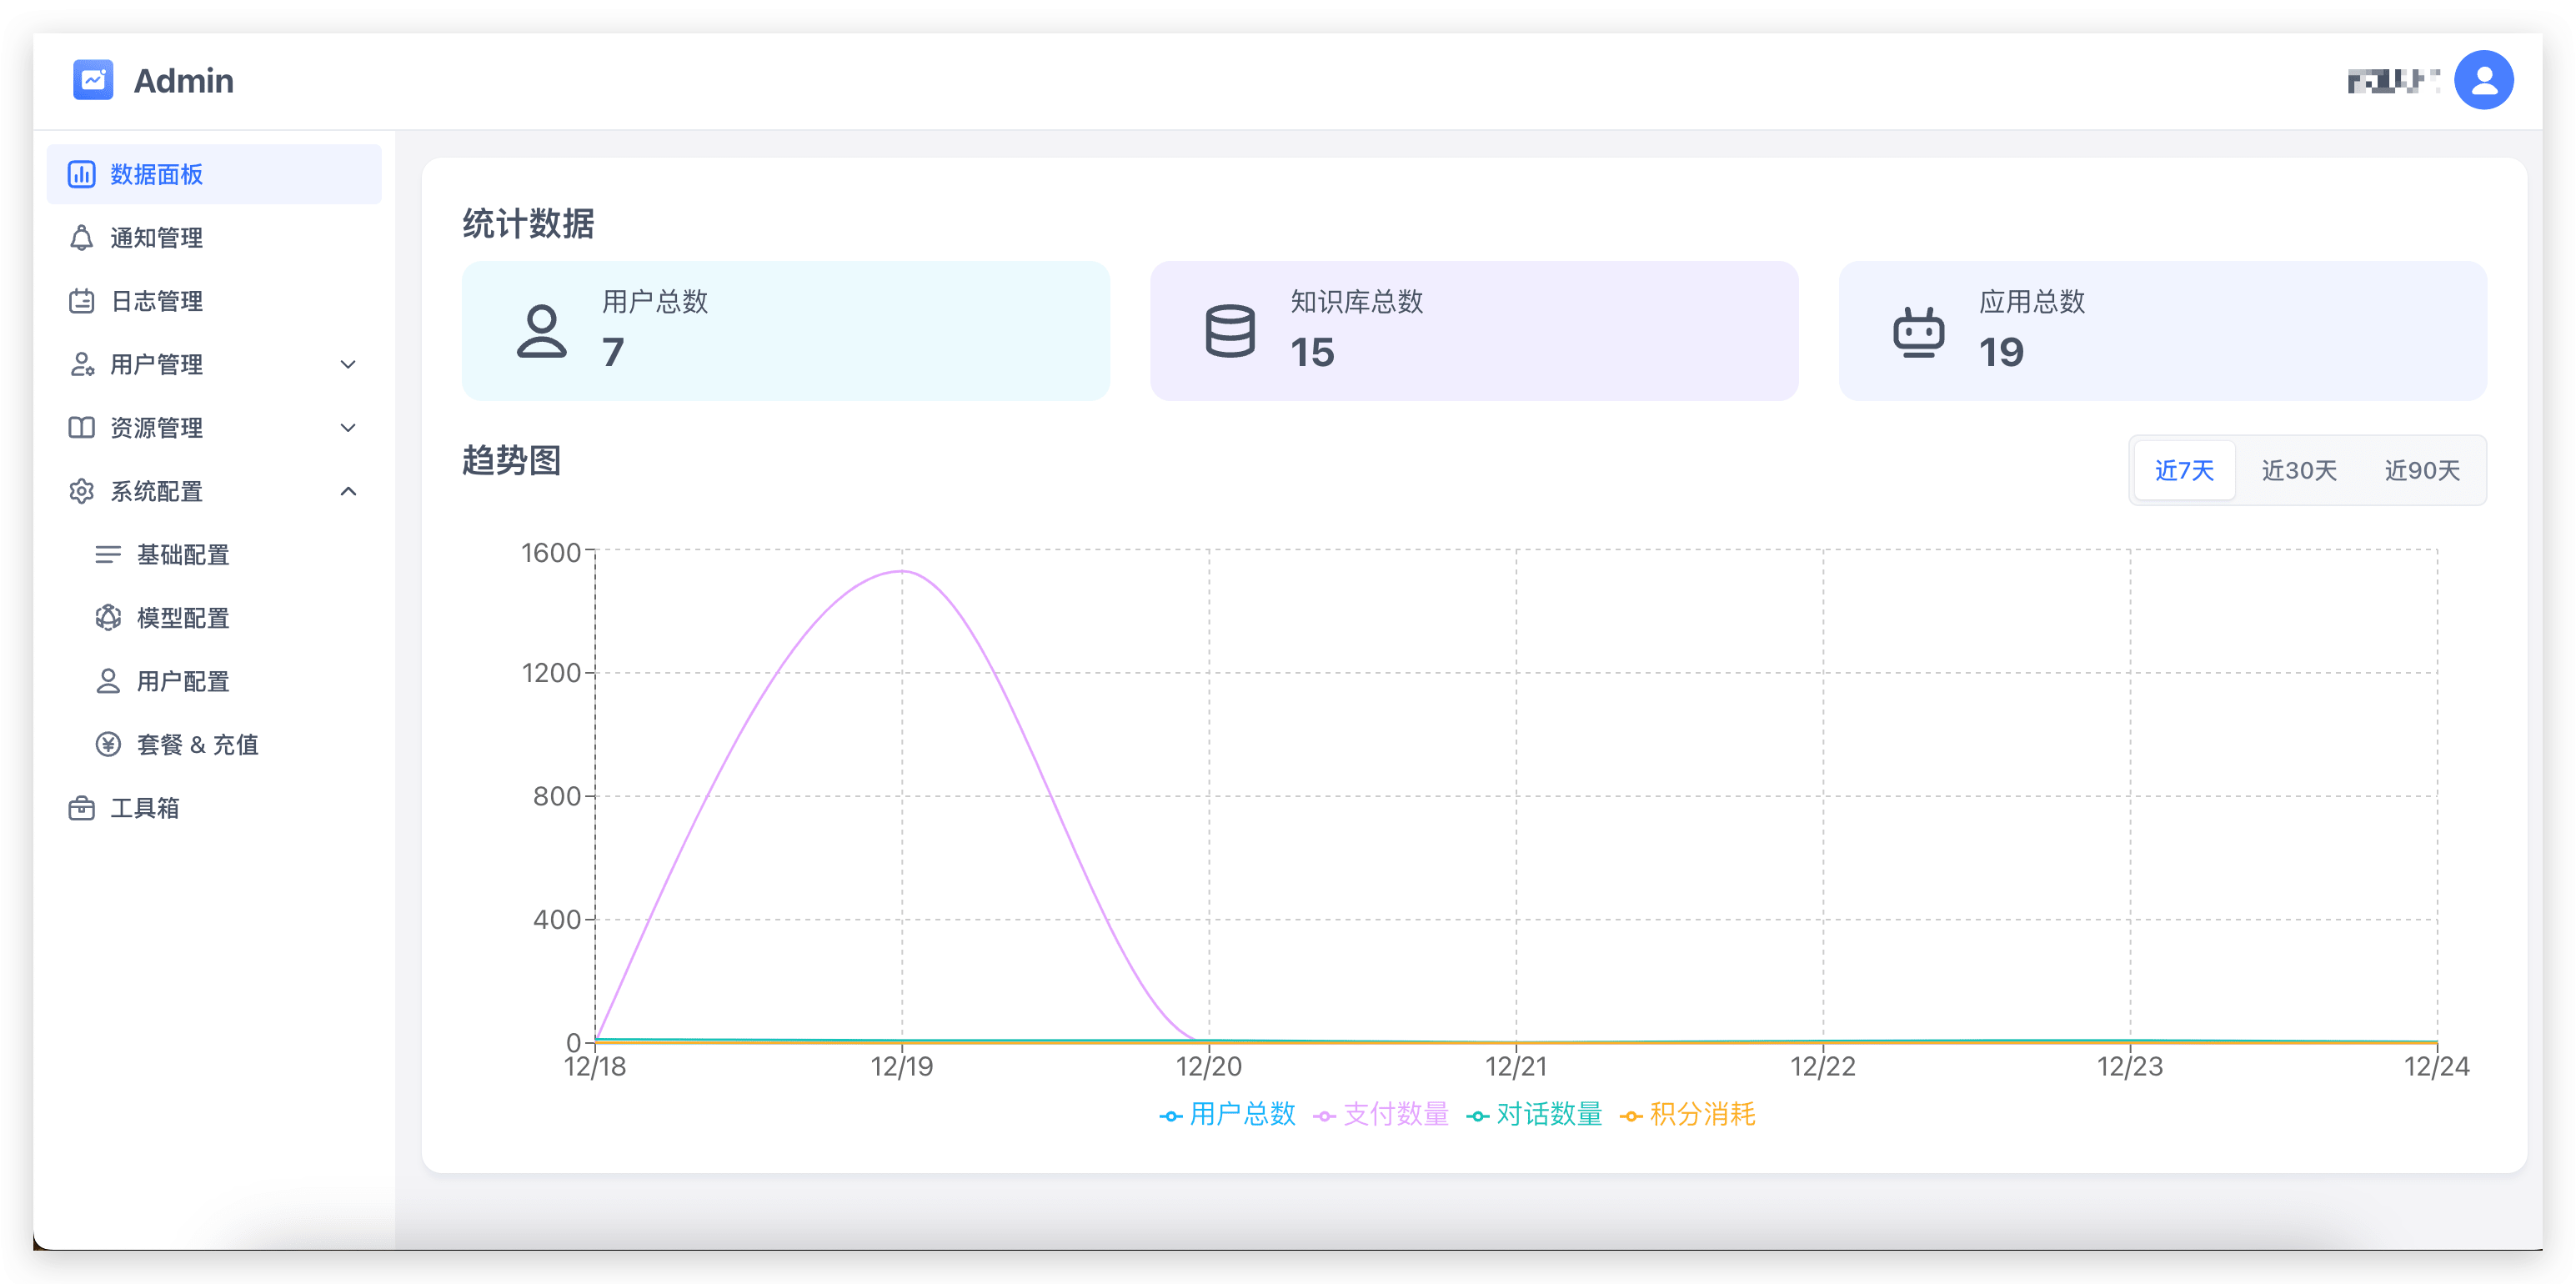Switch trend chart to 近90天
The width and height of the screenshot is (2576, 1284).
(x=2421, y=470)
